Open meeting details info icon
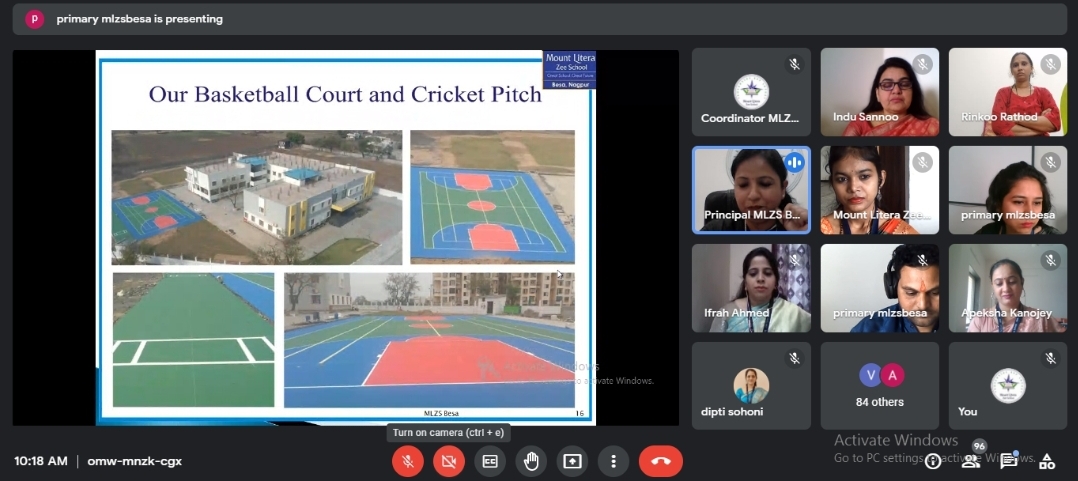 (933, 461)
